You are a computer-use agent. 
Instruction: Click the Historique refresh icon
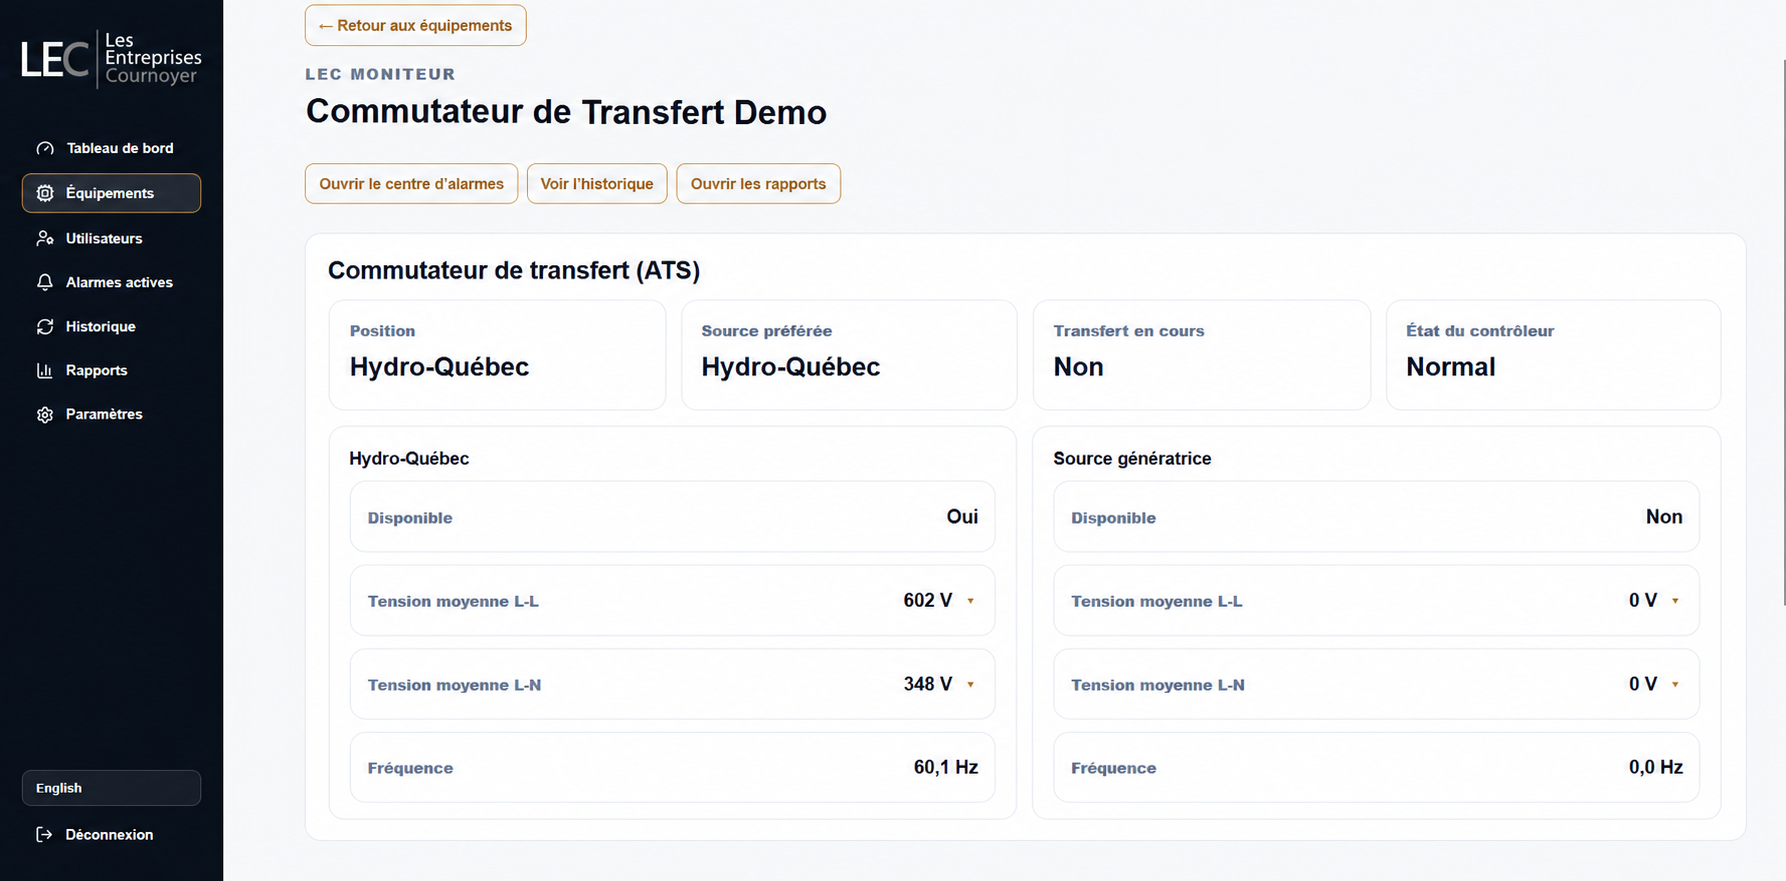(x=45, y=326)
